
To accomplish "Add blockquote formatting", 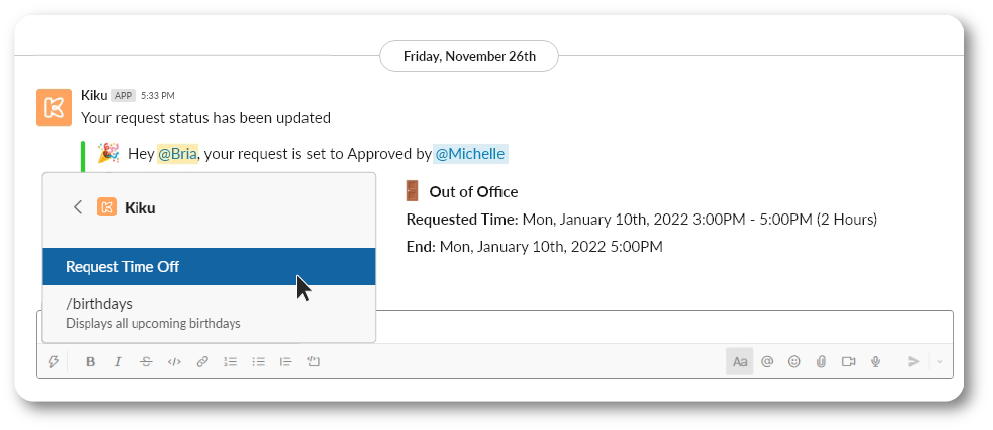I will pyautogui.click(x=286, y=362).
